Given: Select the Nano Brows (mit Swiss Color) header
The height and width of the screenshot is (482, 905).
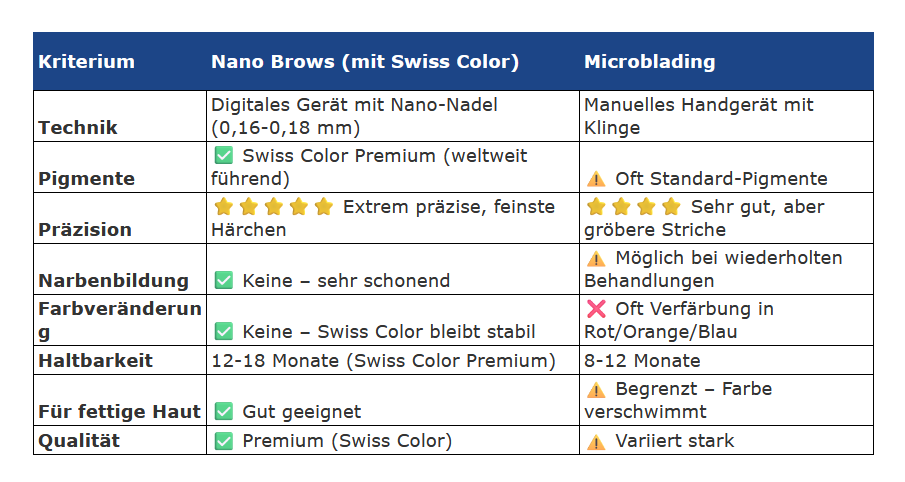Looking at the screenshot, I should coord(365,62).
